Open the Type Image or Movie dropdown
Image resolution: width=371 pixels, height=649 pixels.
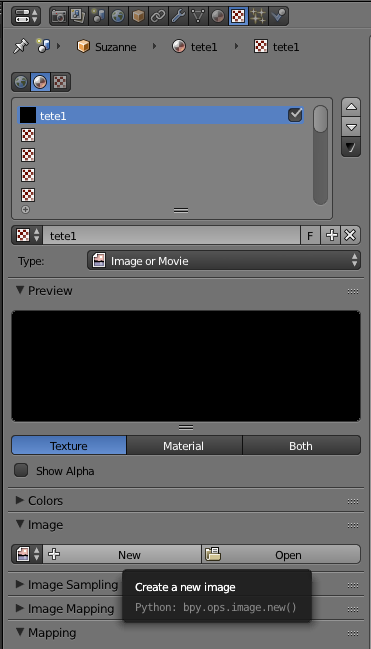tap(224, 260)
